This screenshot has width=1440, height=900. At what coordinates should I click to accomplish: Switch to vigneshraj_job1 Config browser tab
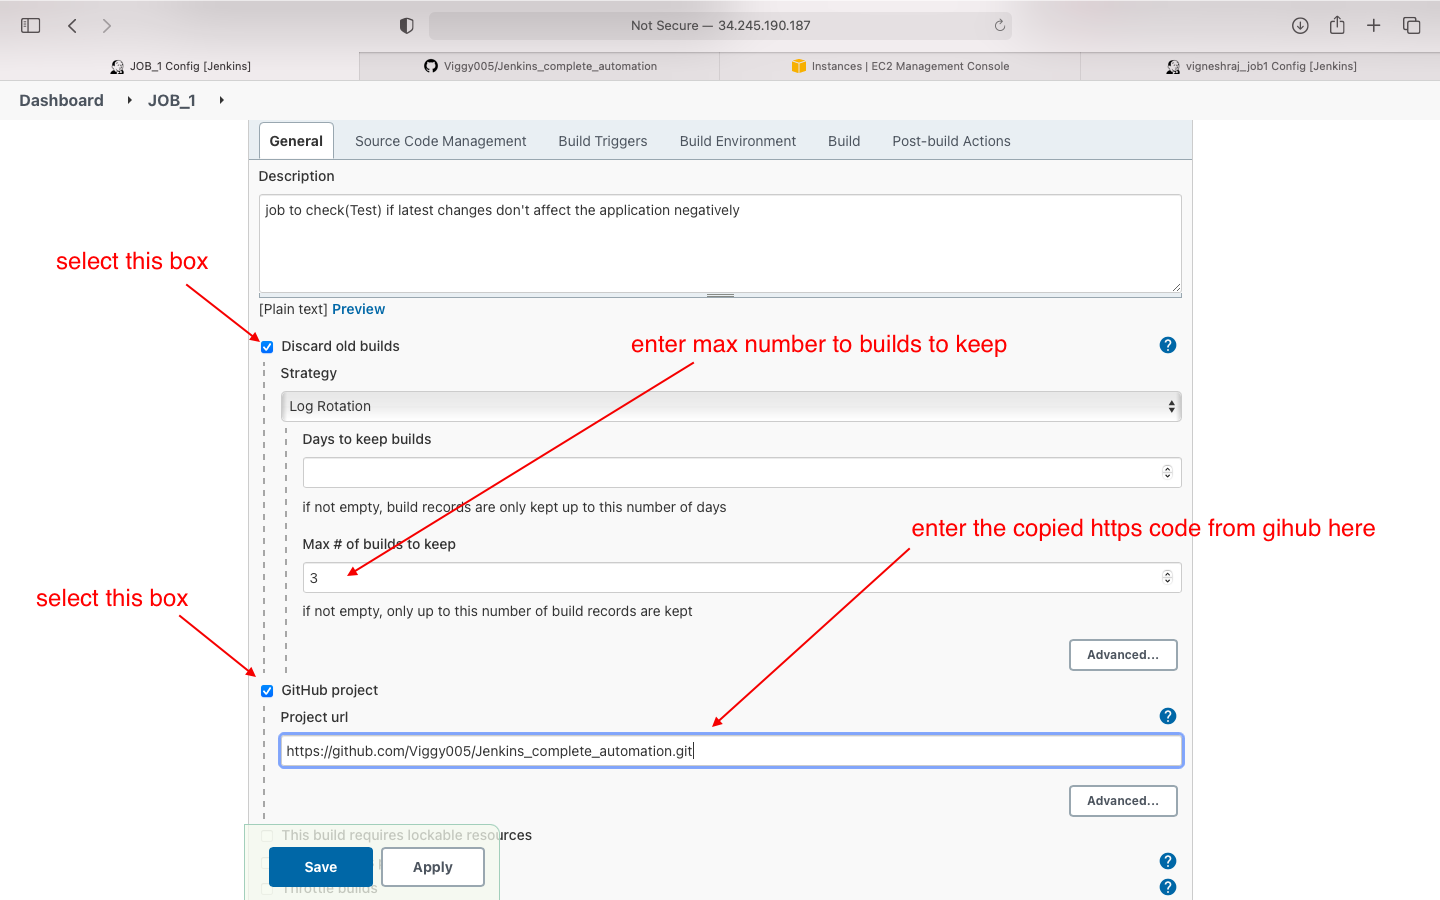pyautogui.click(x=1260, y=66)
